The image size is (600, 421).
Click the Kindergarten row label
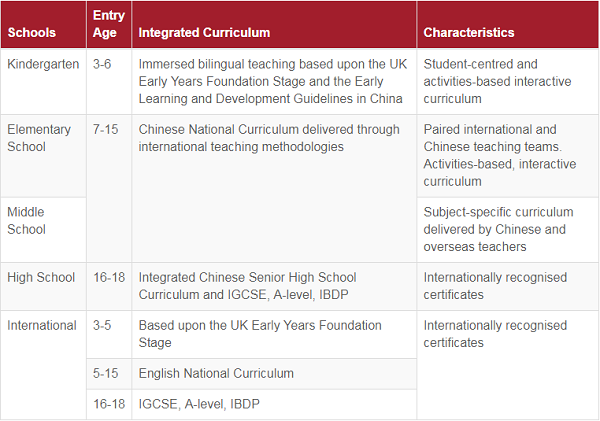point(43,64)
